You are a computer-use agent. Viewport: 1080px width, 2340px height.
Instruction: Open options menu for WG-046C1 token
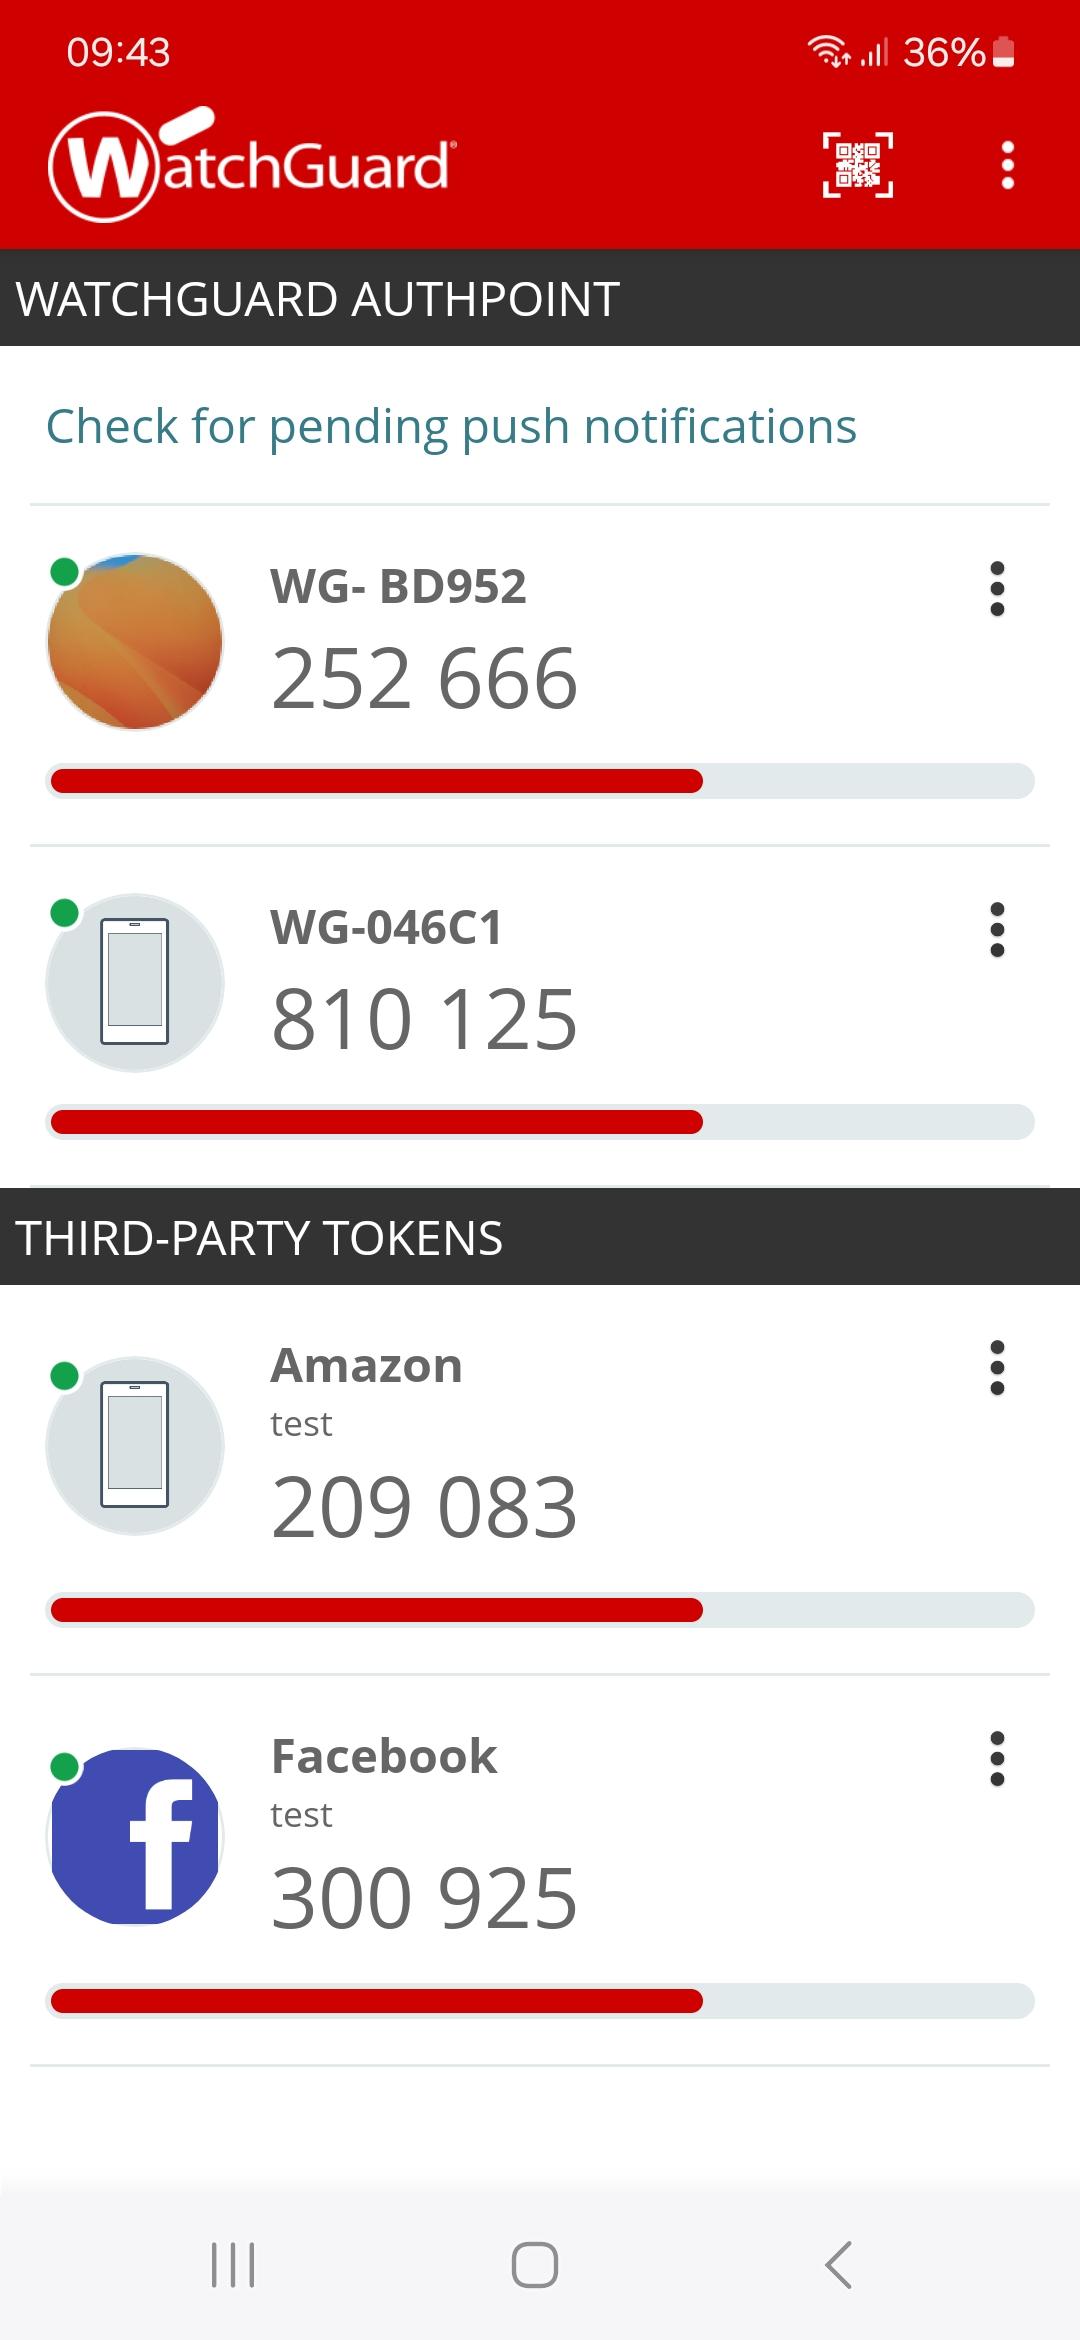(x=996, y=930)
